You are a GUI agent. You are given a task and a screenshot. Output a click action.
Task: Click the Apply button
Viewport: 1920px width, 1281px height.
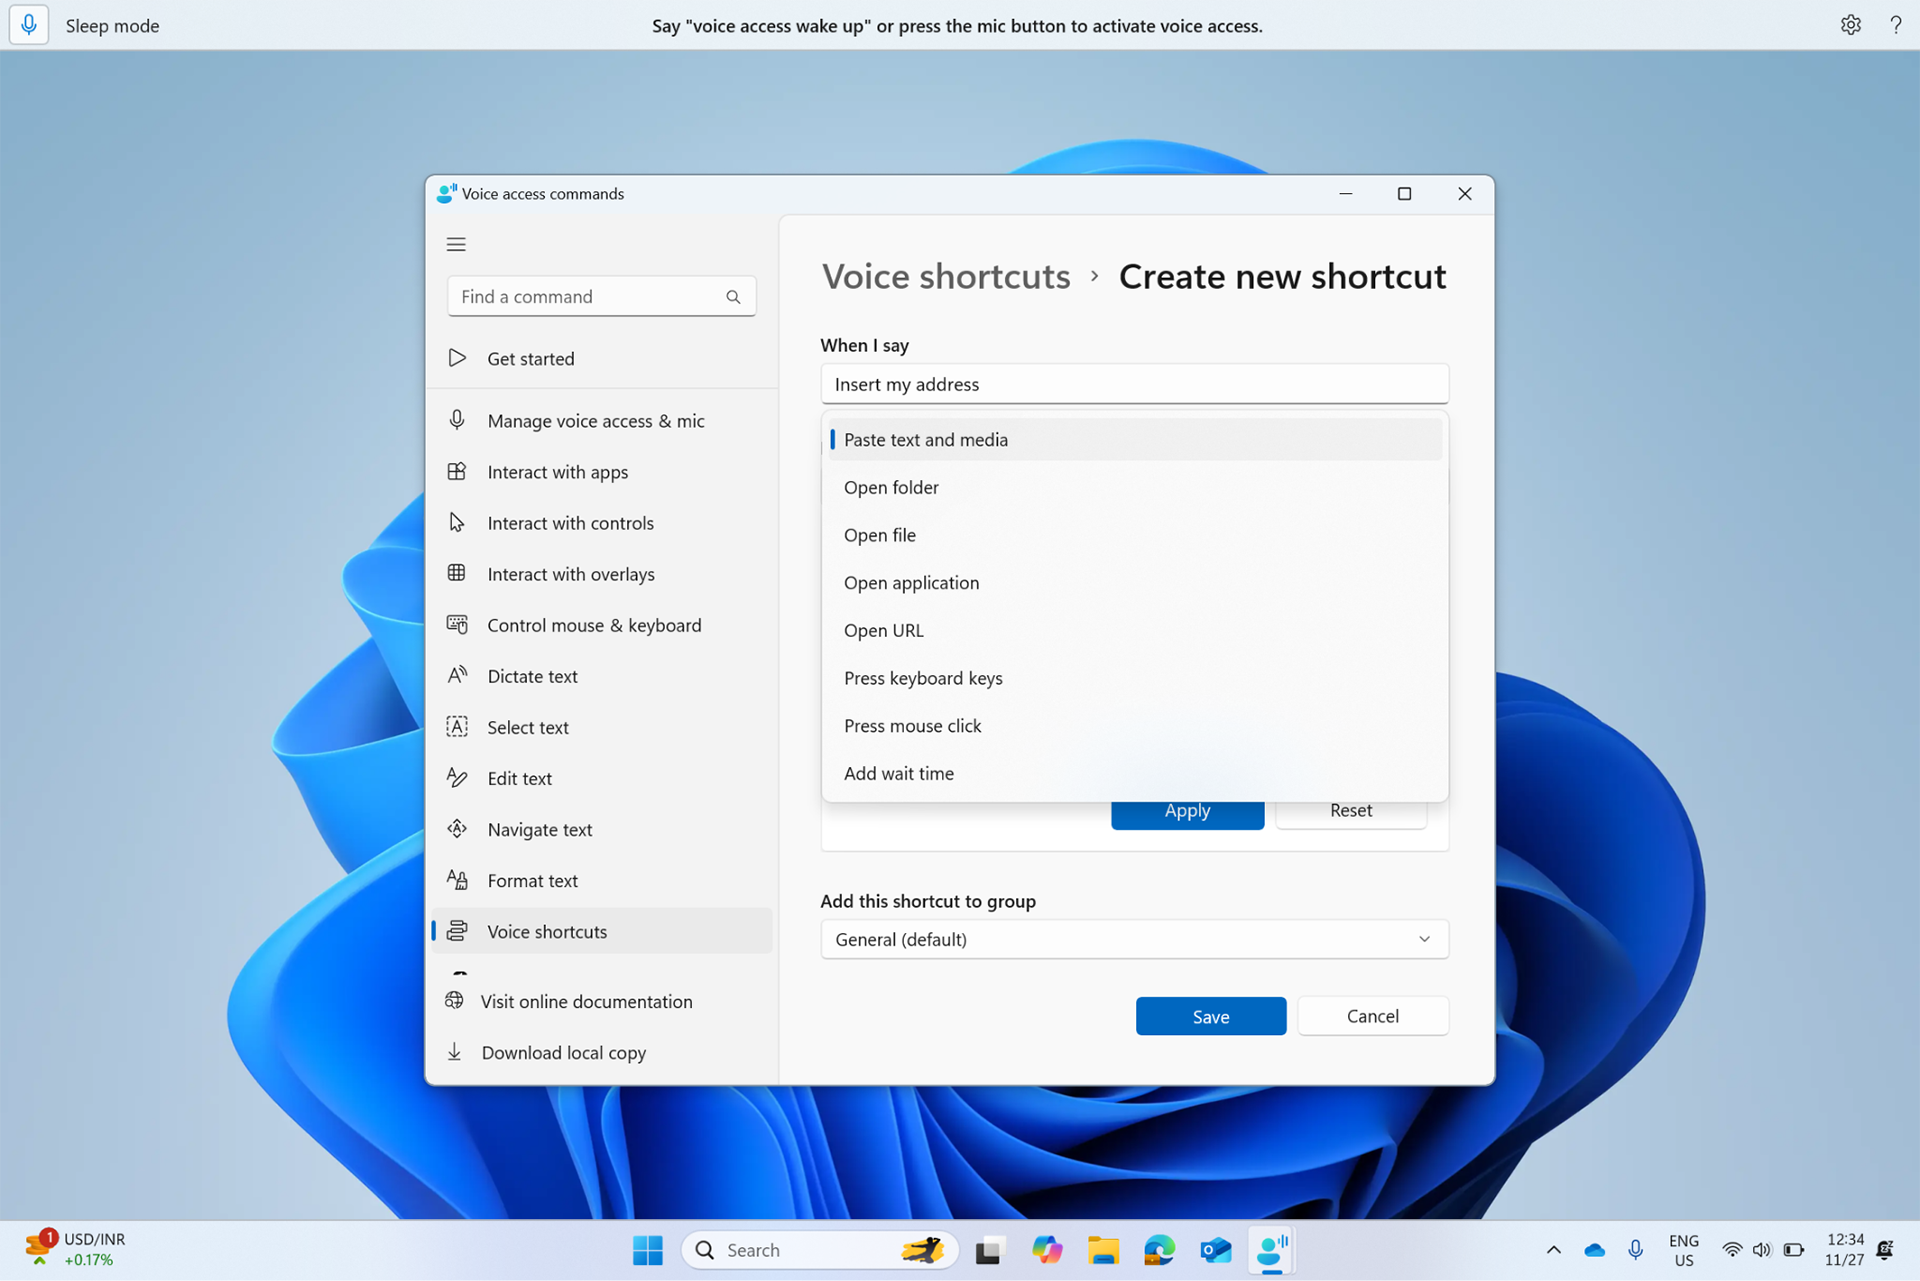pyautogui.click(x=1187, y=809)
